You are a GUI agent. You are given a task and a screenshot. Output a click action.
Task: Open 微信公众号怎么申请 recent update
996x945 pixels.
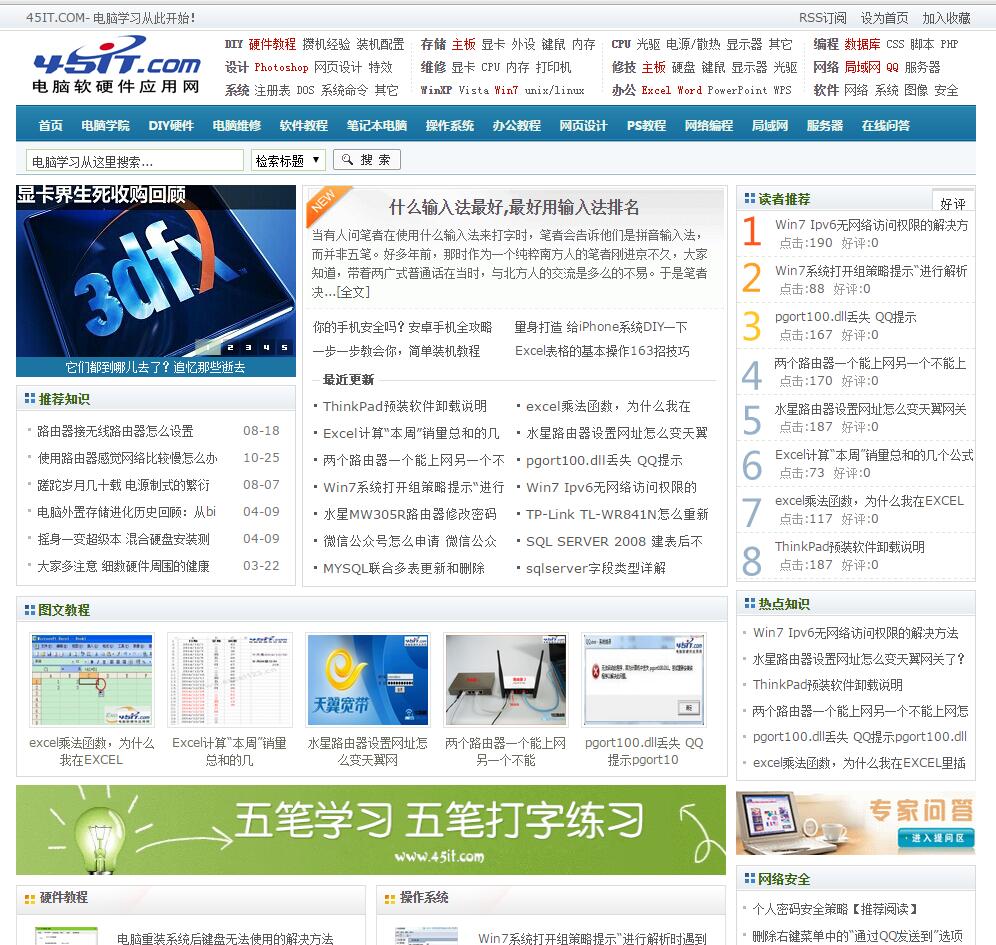[410, 541]
